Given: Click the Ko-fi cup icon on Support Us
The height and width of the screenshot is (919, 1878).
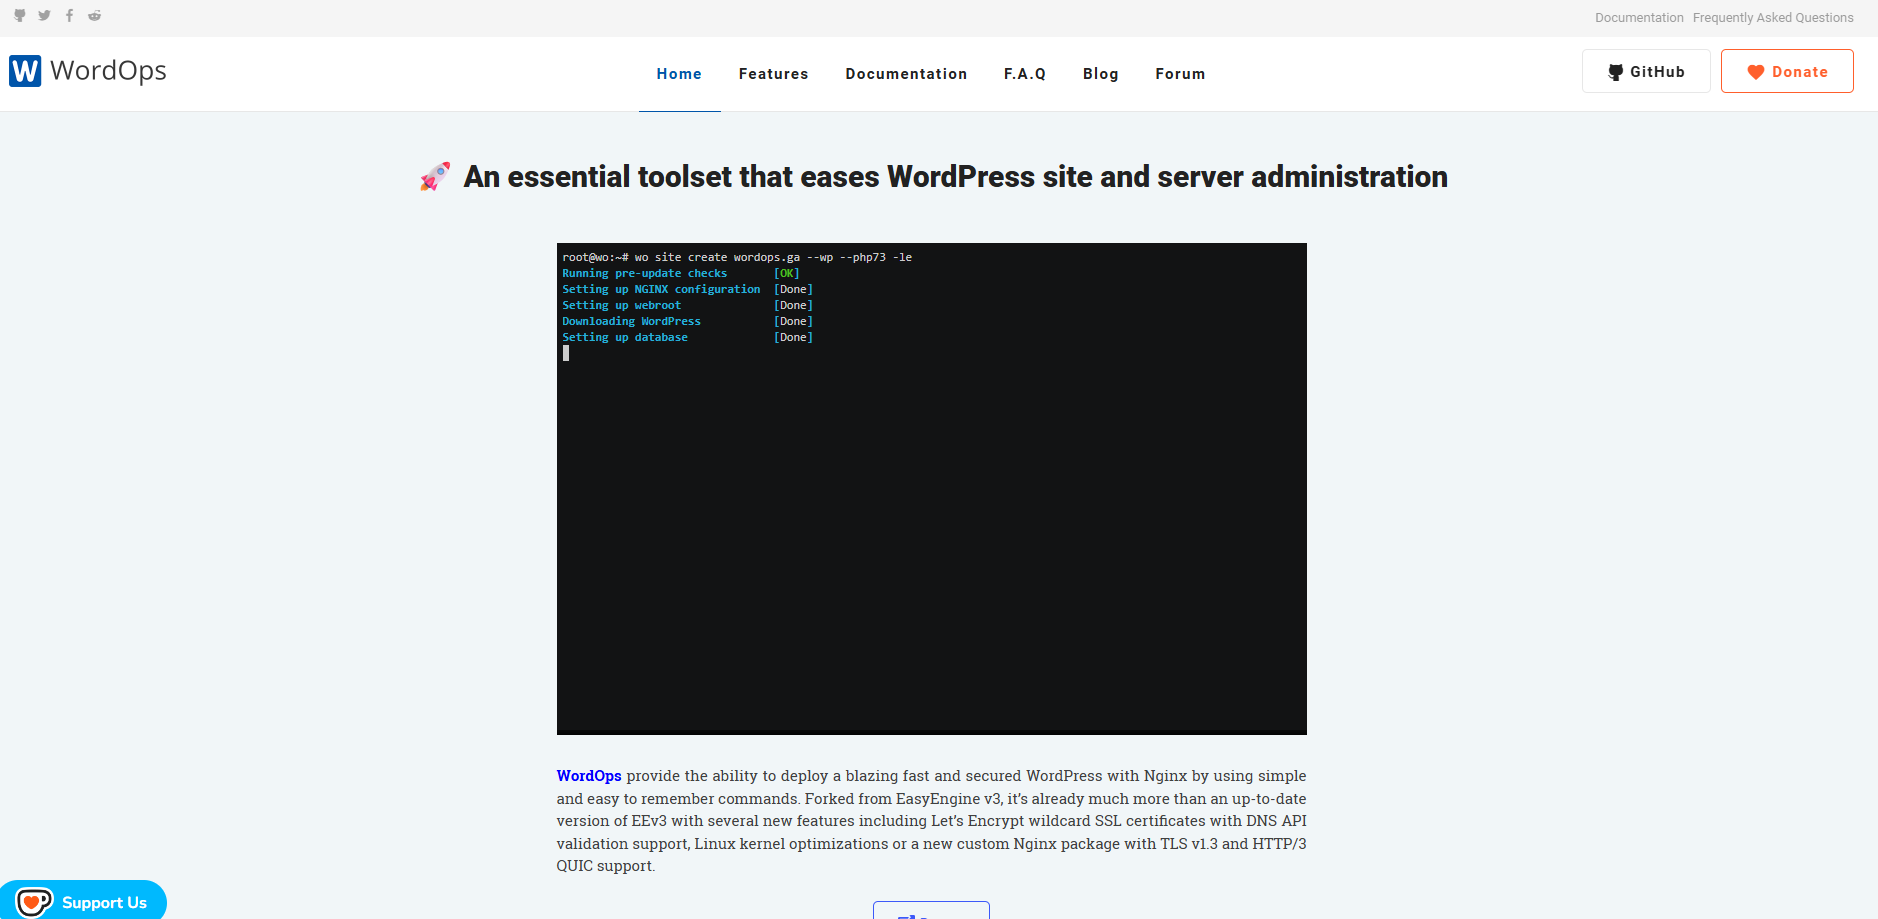Looking at the screenshot, I should click(x=34, y=902).
